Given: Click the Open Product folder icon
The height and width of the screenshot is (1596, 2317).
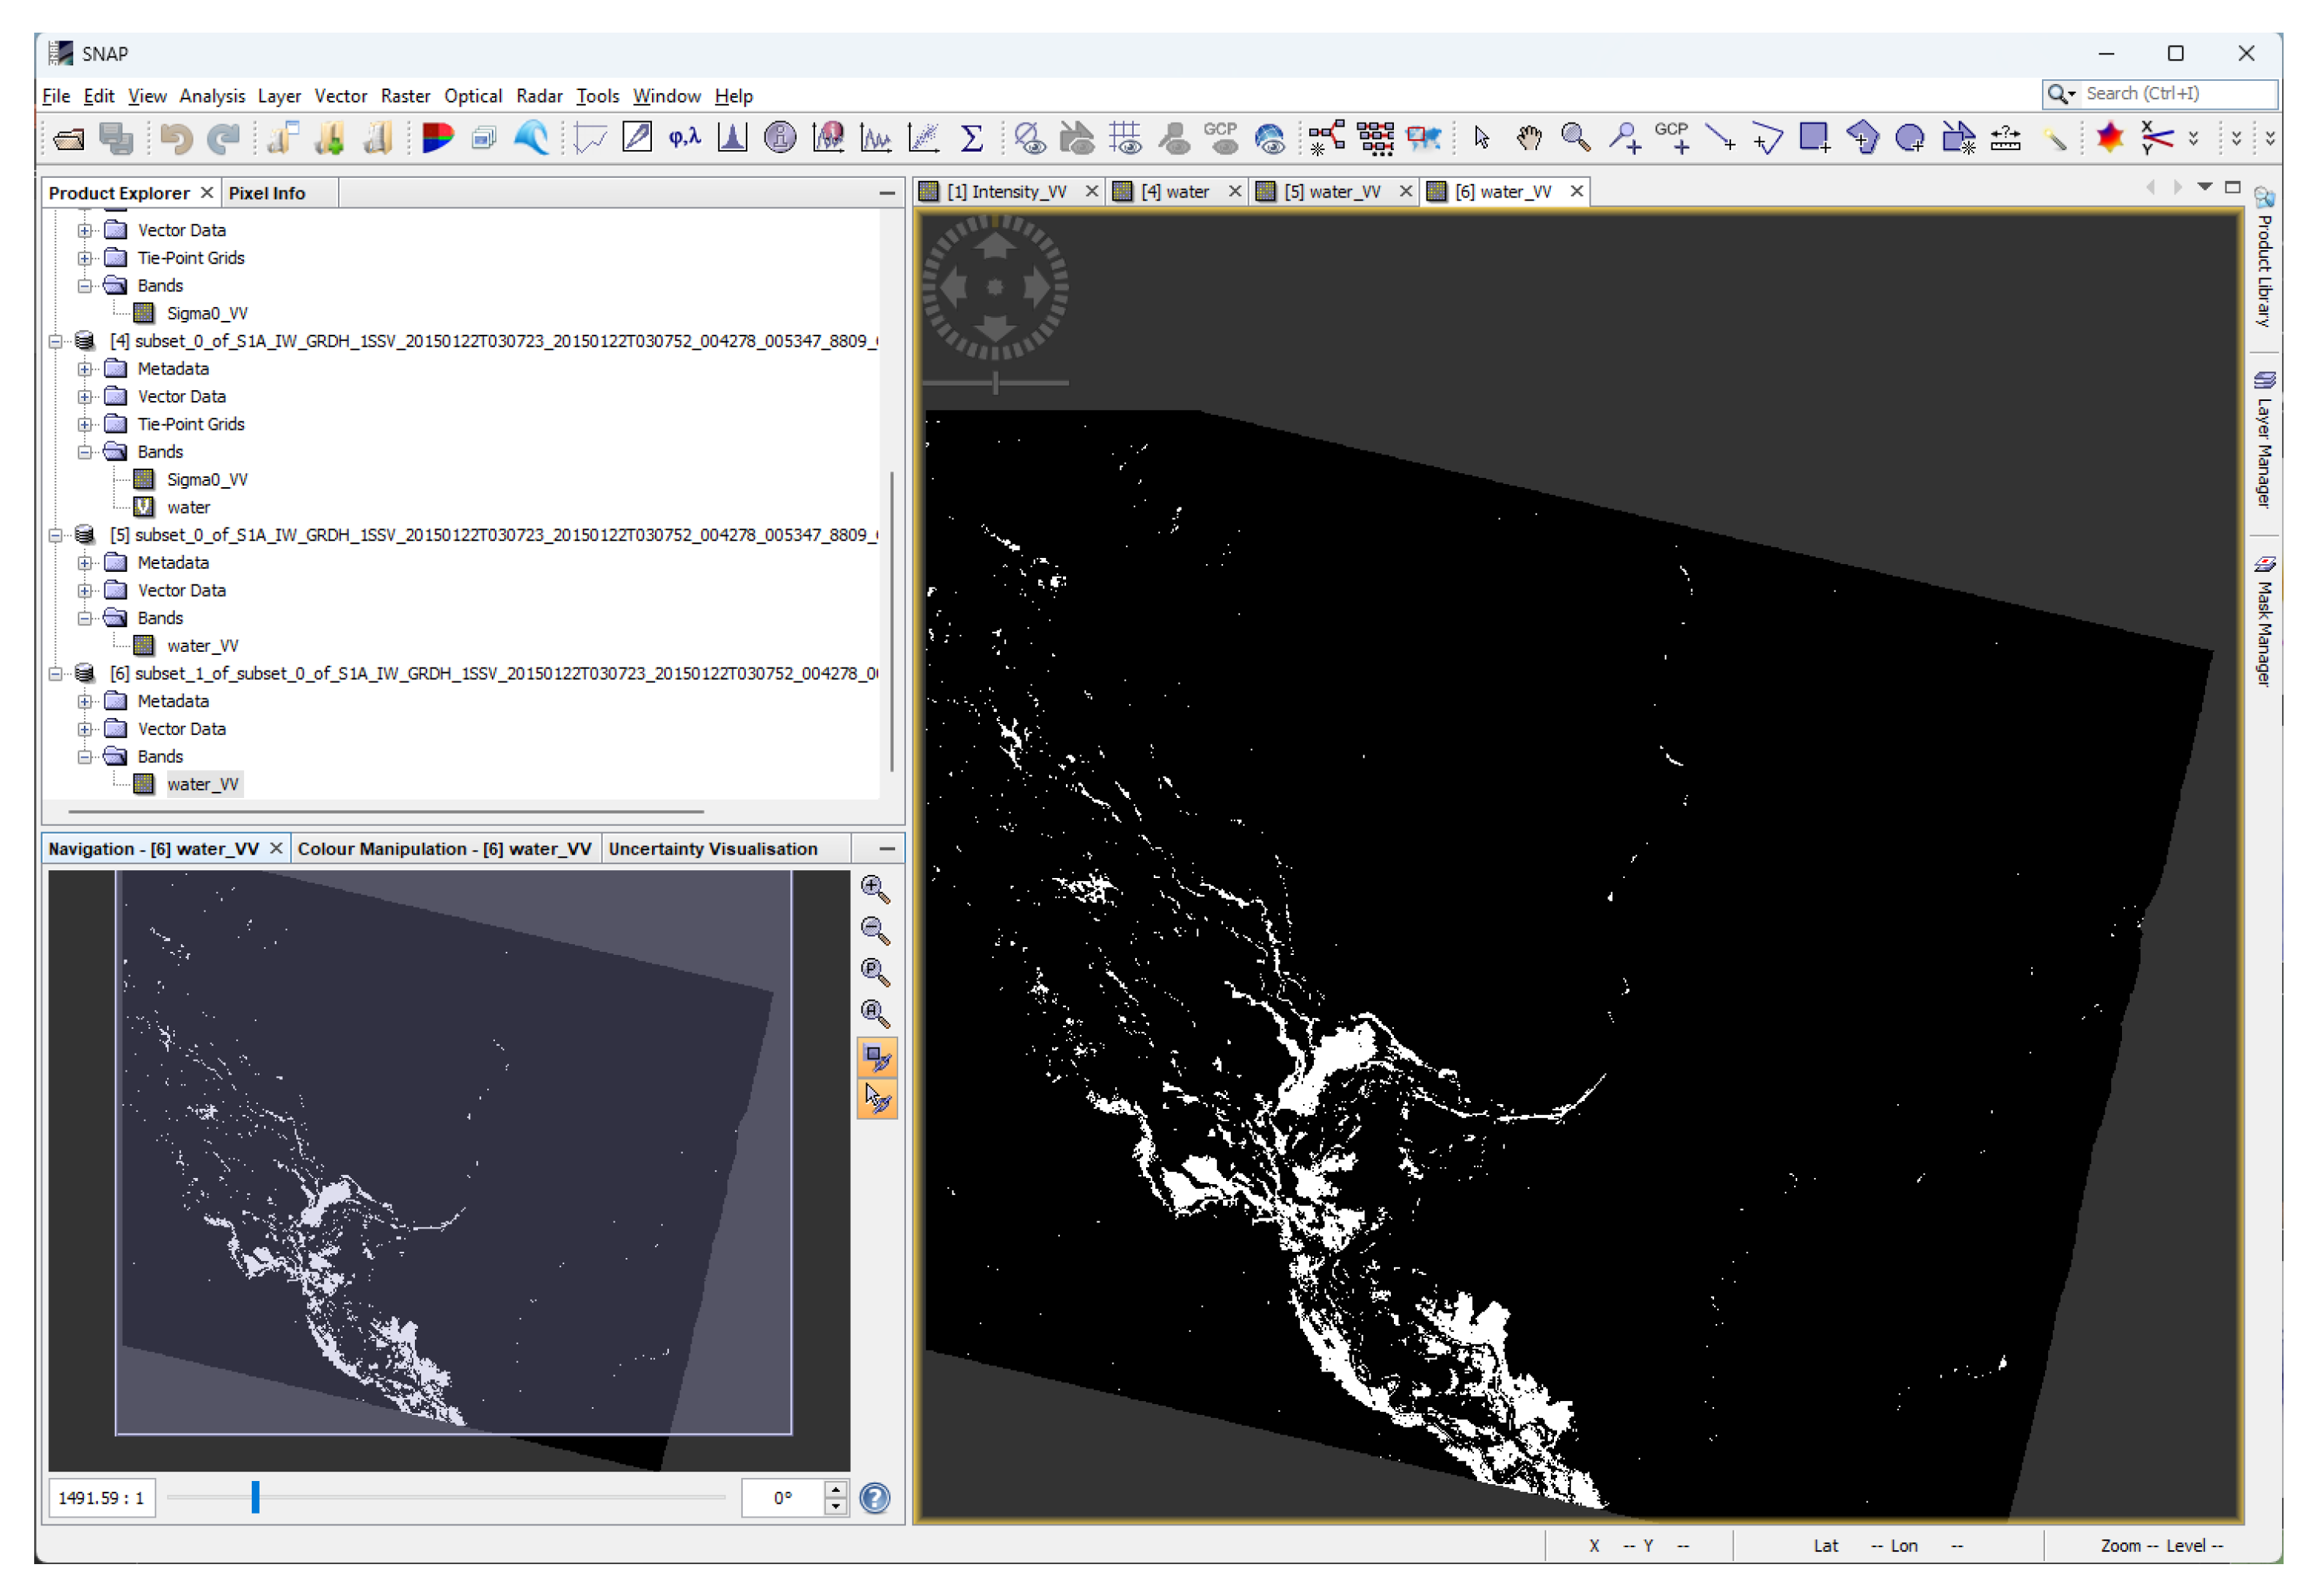Looking at the screenshot, I should pos(68,139).
